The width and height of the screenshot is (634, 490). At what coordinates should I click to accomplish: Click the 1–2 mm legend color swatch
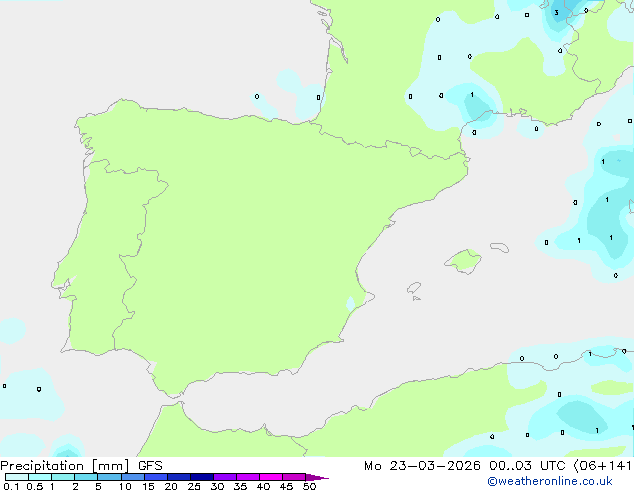coord(63,477)
